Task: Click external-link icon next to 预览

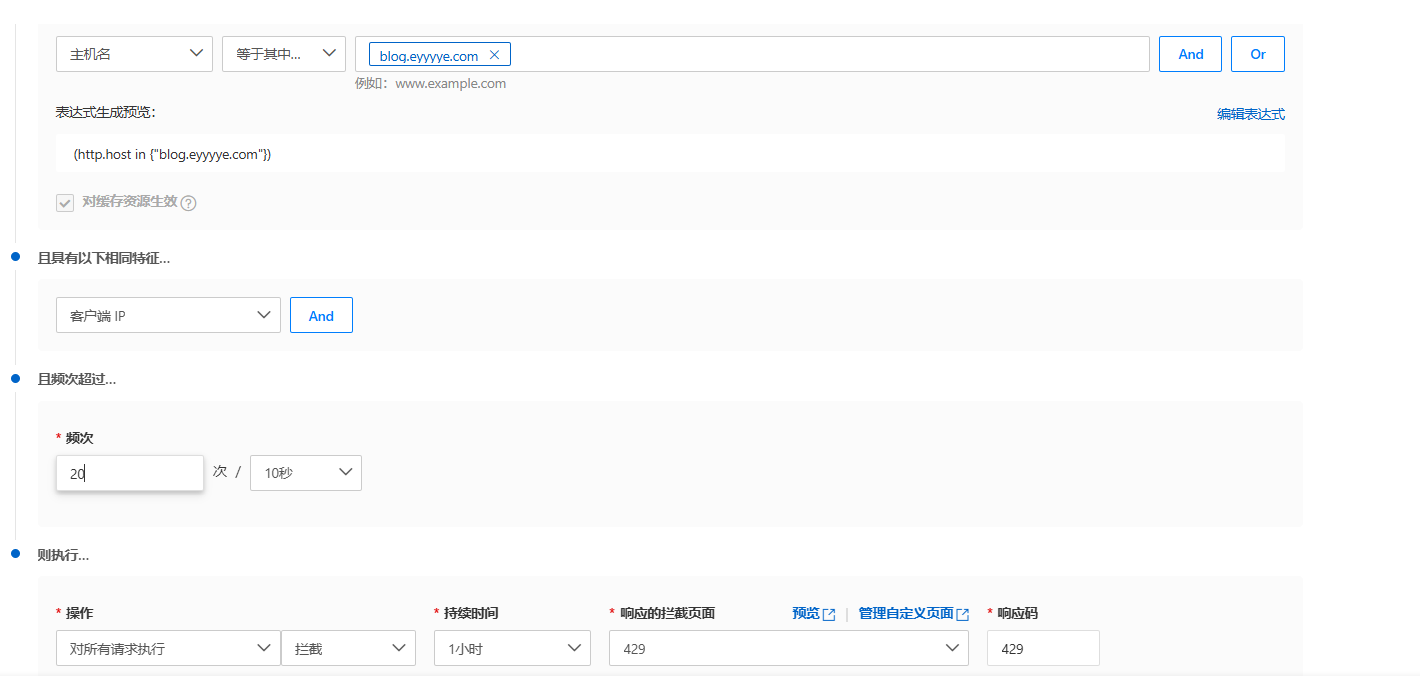Action: pos(828,614)
